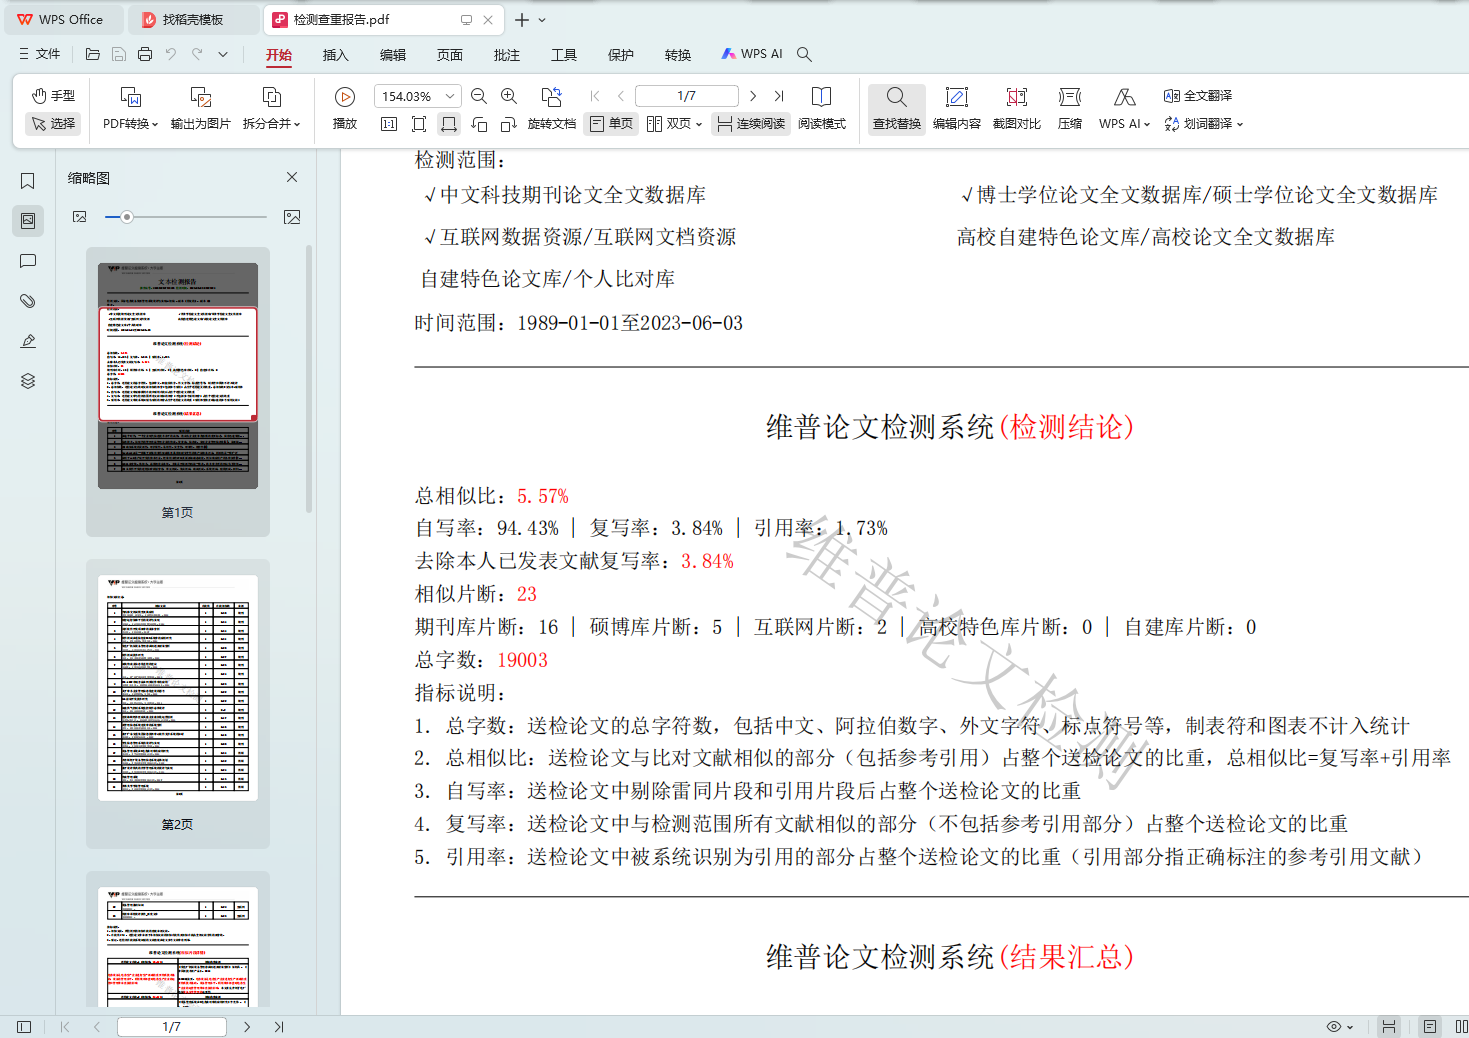Select the Hand tool (手型)
This screenshot has width=1469, height=1038.
coord(53,96)
